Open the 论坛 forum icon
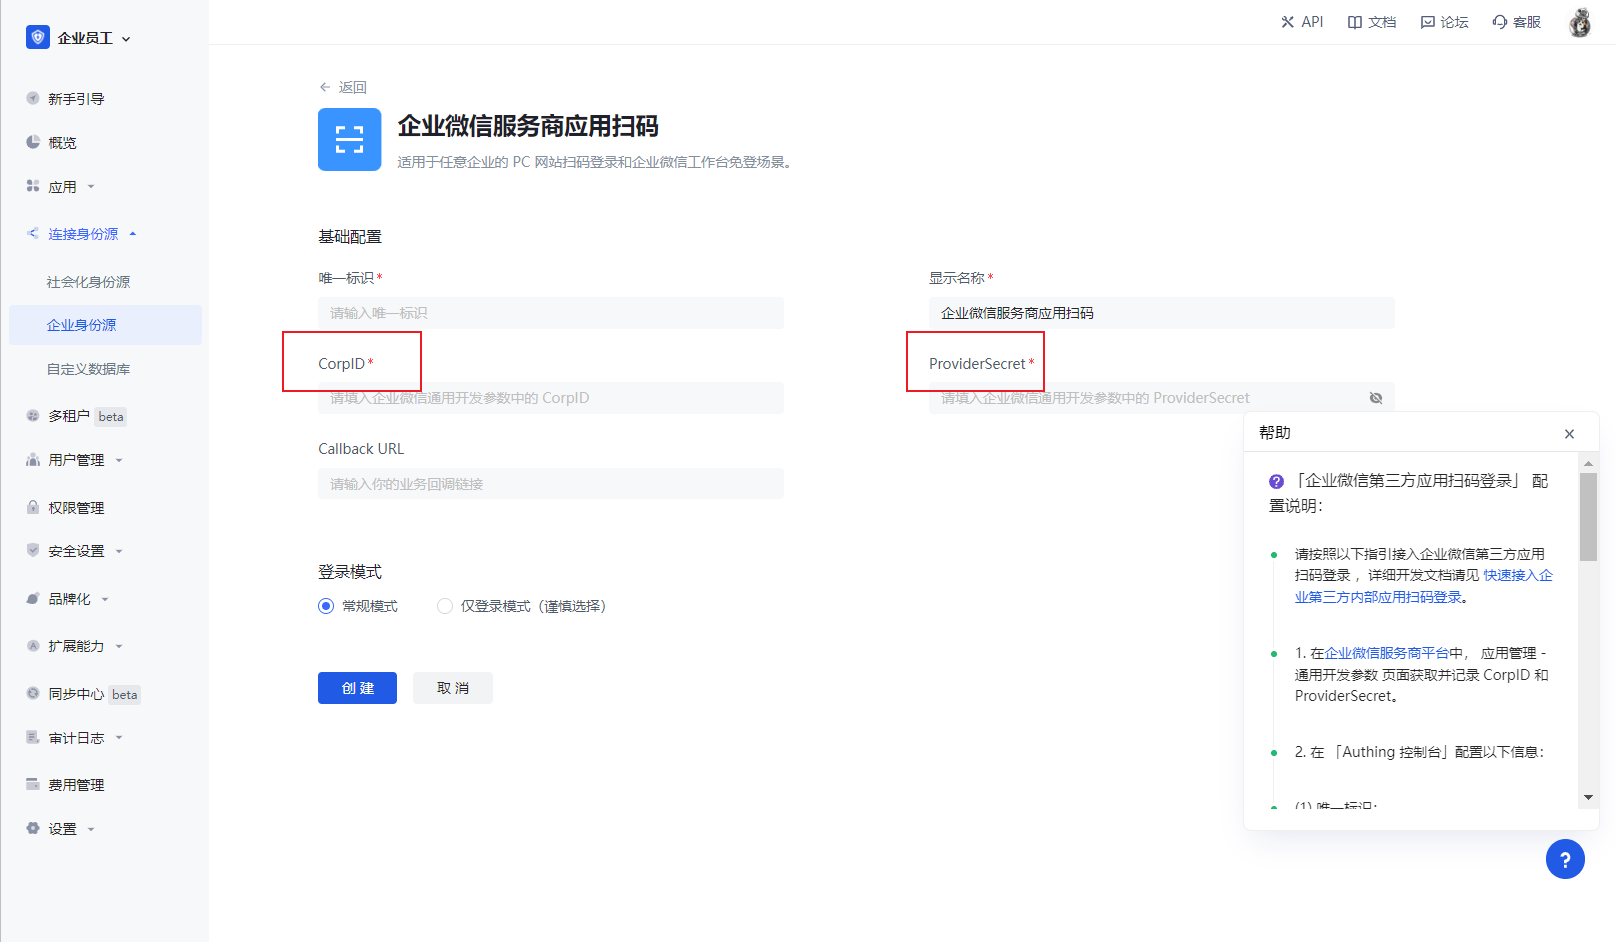Image resolution: width=1616 pixels, height=942 pixels. coord(1427,22)
